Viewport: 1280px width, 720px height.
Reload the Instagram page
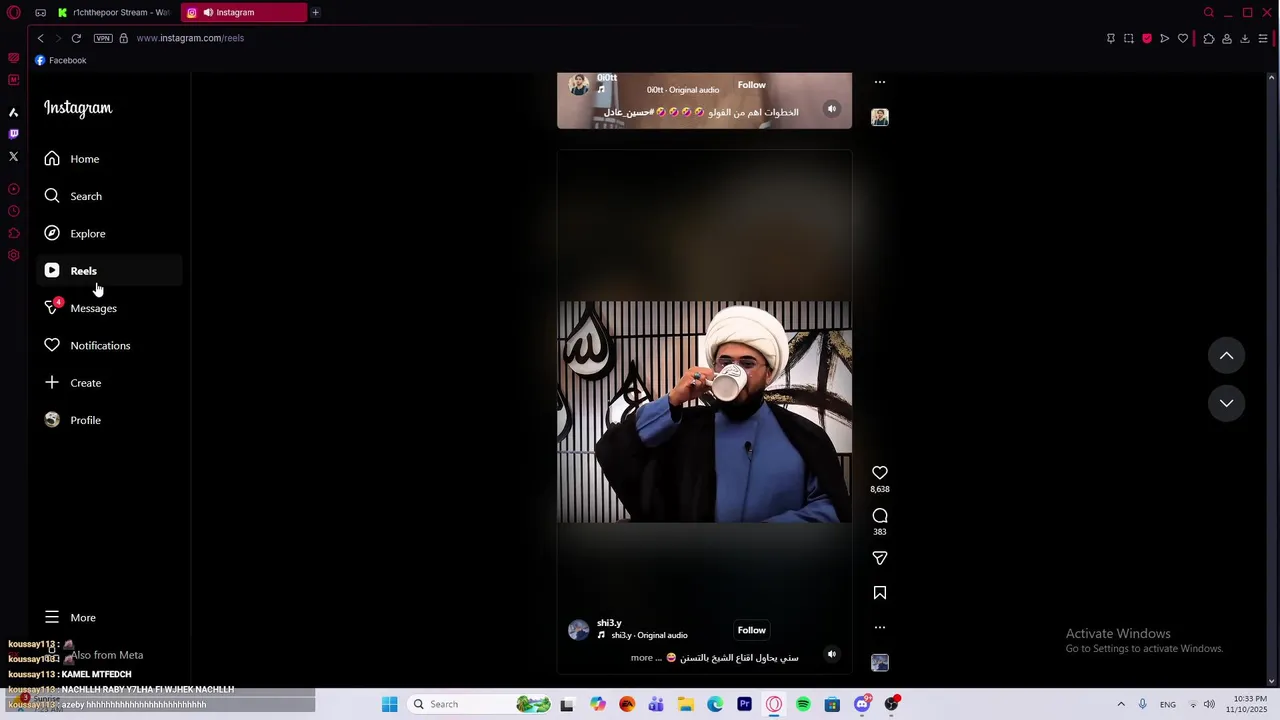coord(76,38)
